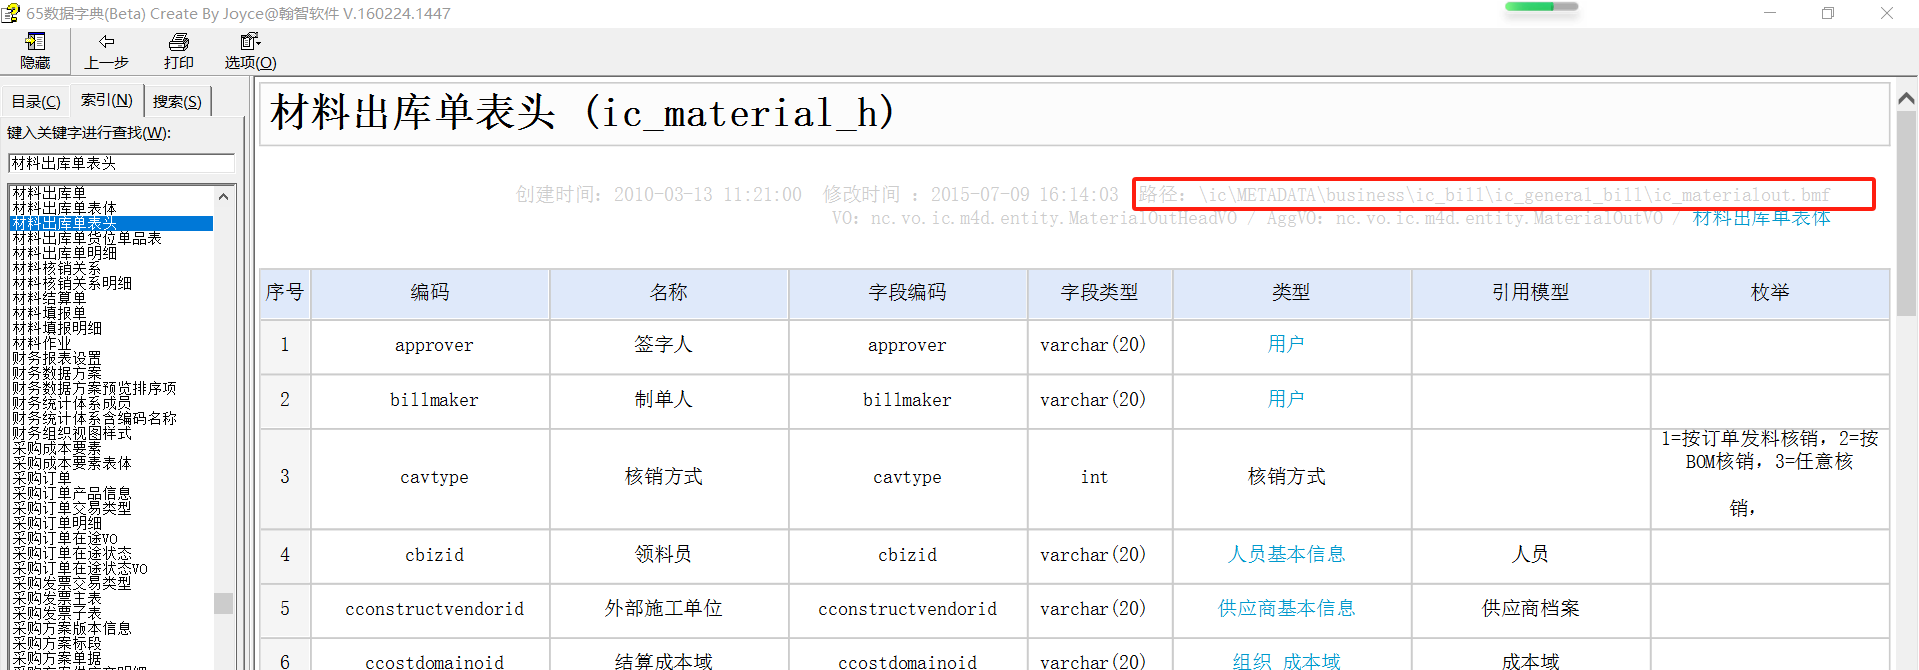This screenshot has width=1919, height=670.
Task: Open 用户 link in approver row
Action: coord(1286,344)
